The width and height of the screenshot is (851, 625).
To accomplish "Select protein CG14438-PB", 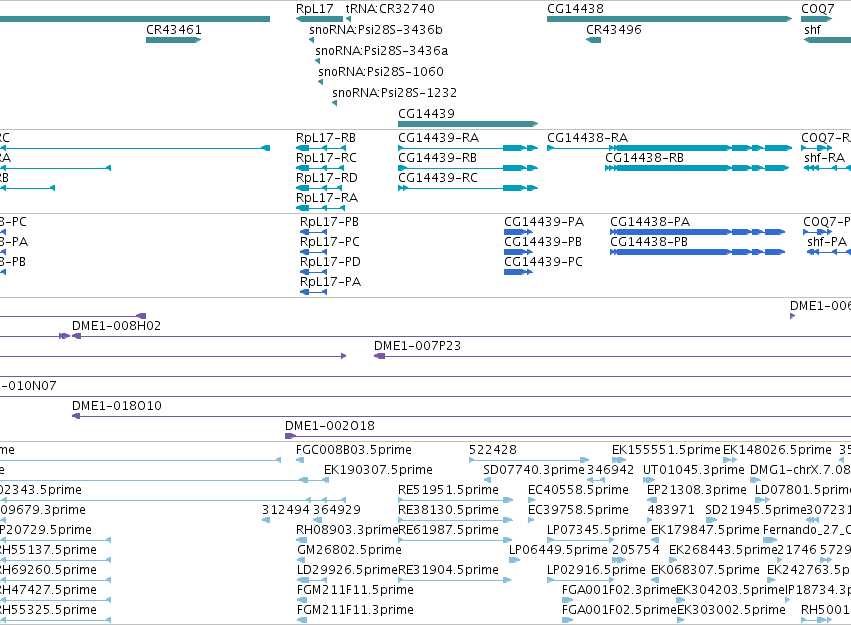I will click(649, 242).
